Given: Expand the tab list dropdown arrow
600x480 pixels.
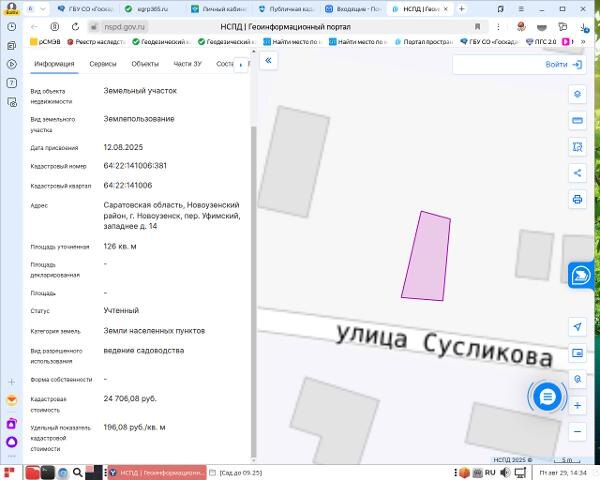Looking at the screenshot, I should tap(42, 9).
